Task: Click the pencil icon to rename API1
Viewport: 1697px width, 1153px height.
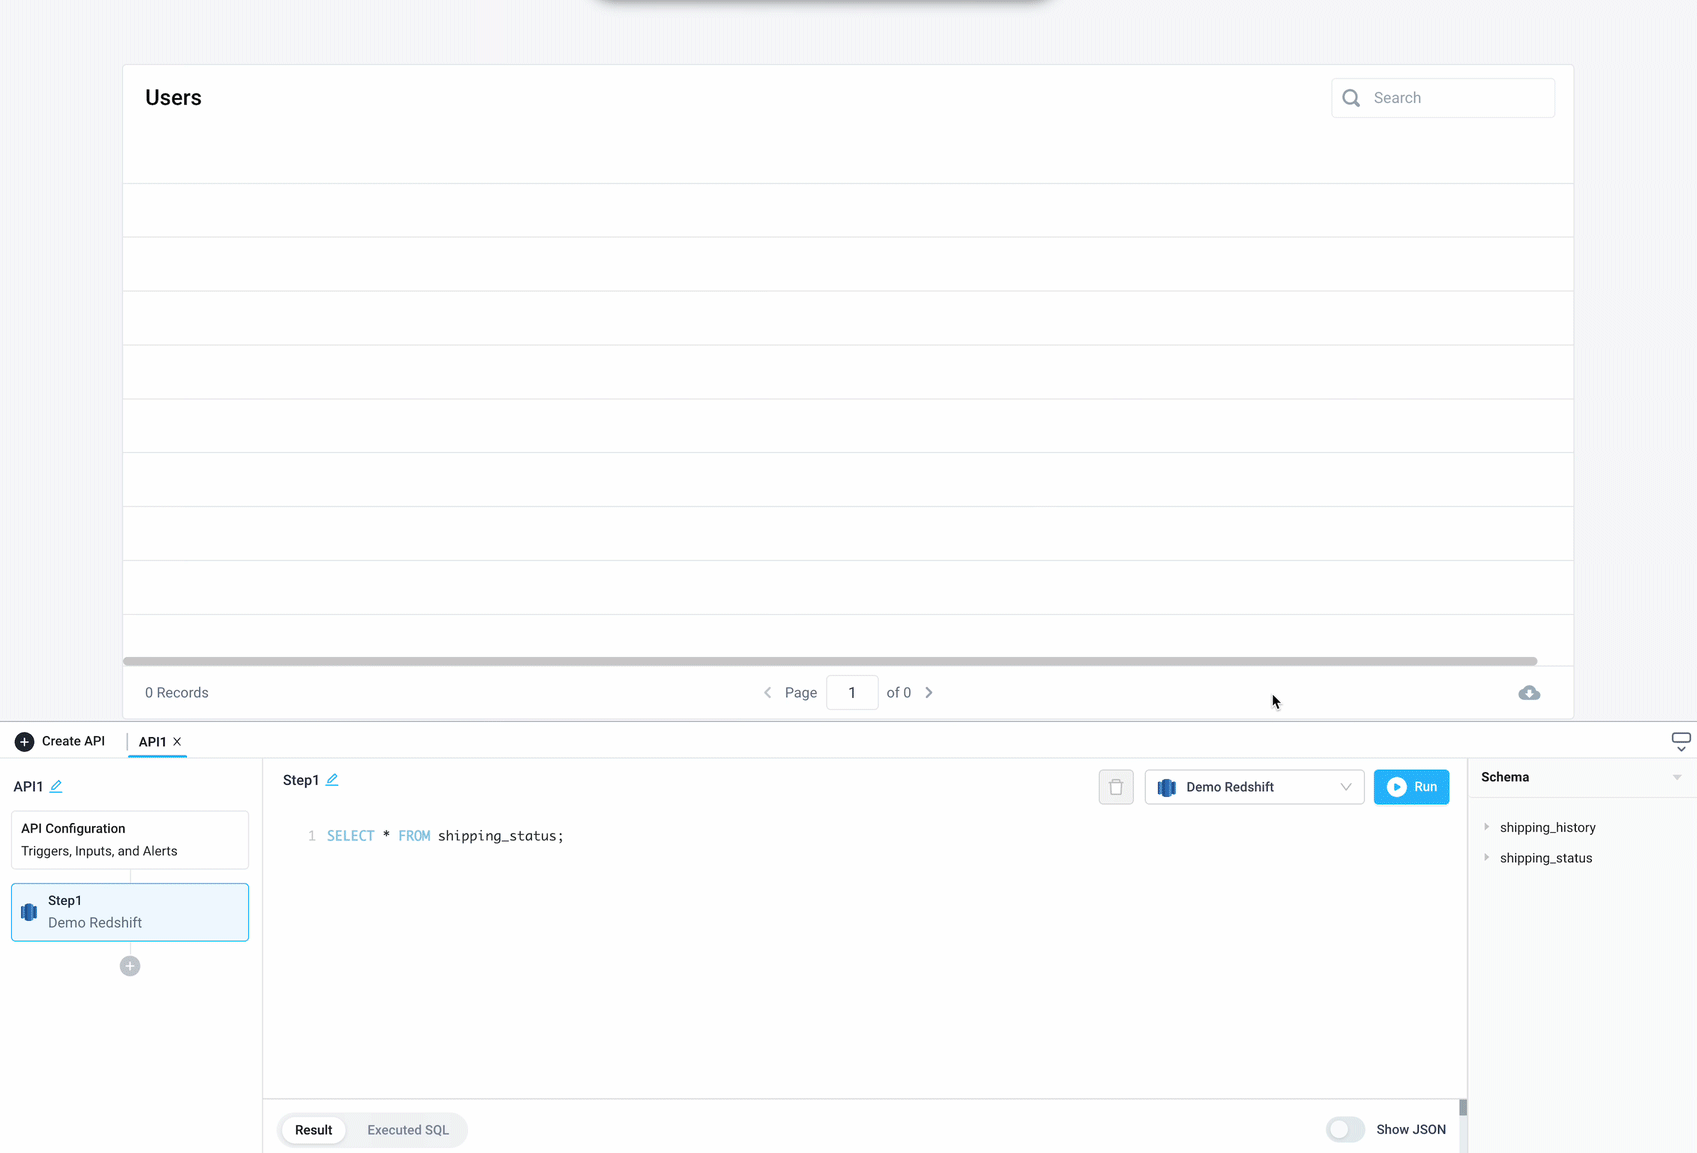Action: click(58, 786)
